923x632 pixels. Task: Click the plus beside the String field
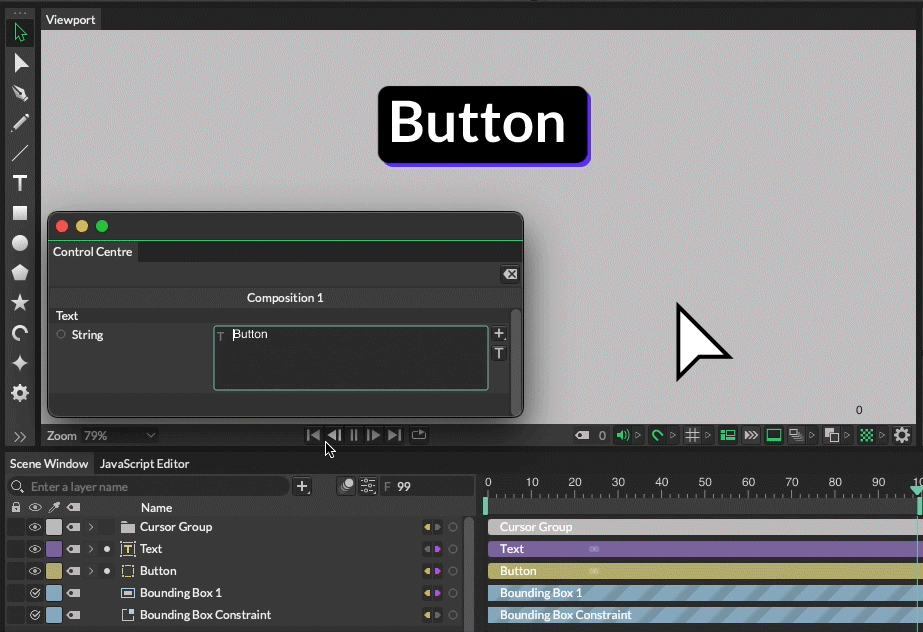point(499,333)
